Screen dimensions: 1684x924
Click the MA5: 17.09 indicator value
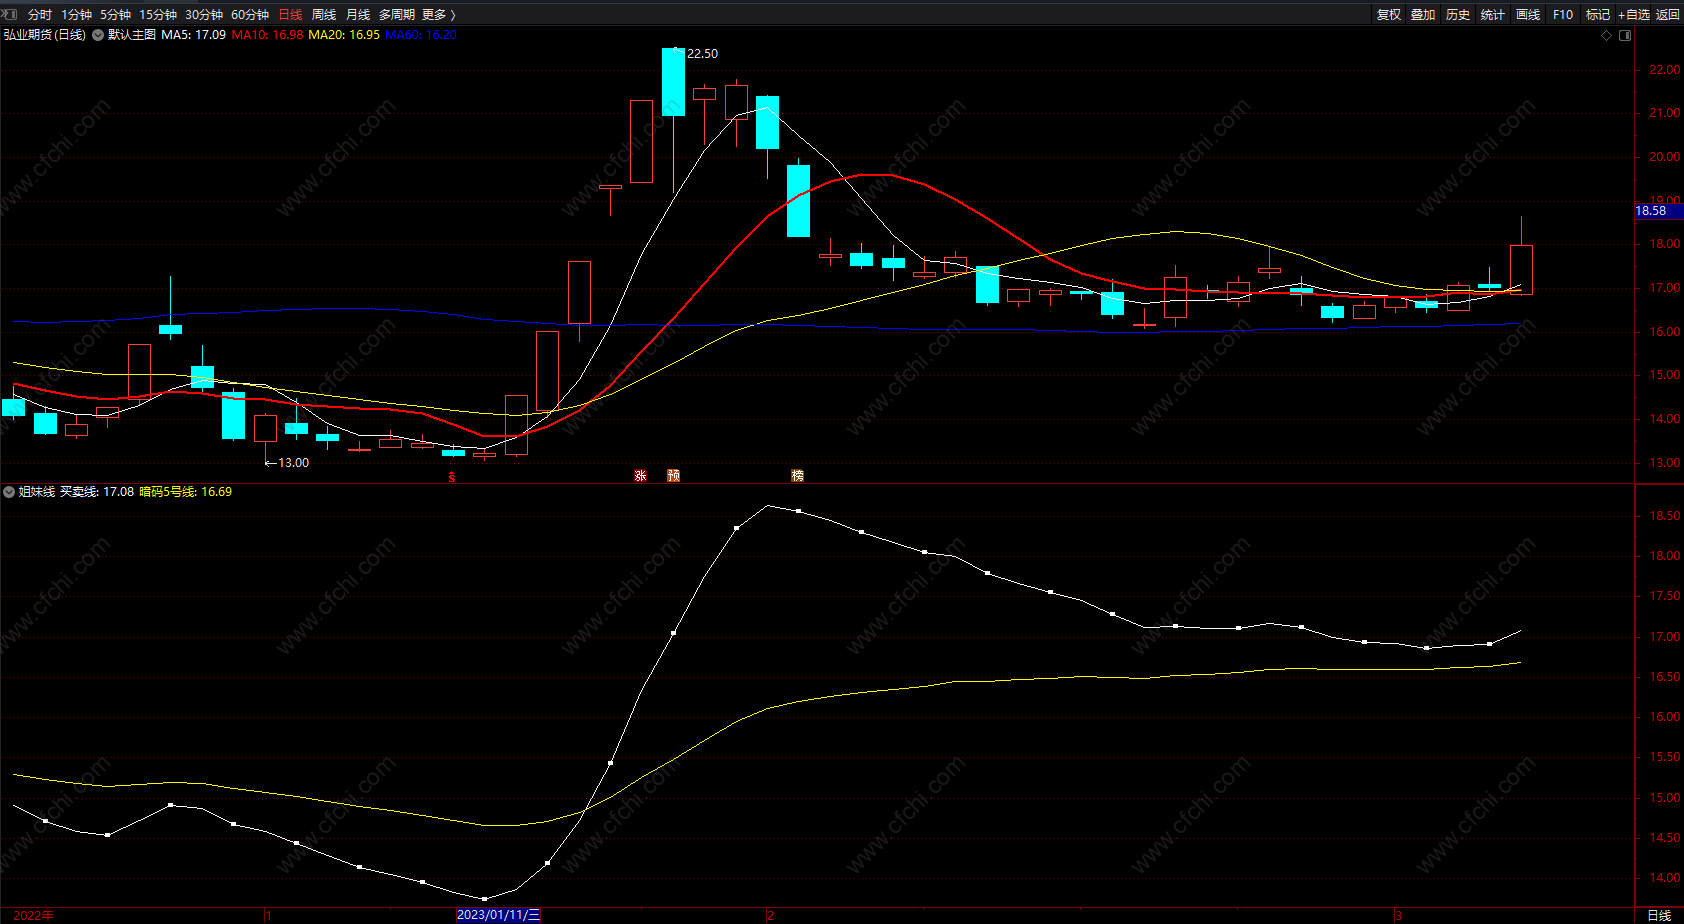coord(194,35)
